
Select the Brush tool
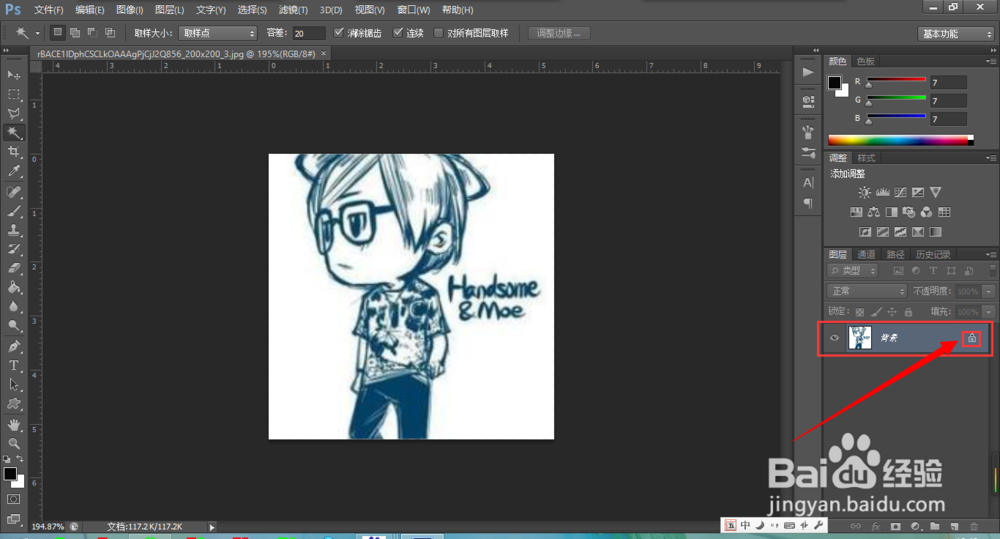(x=13, y=211)
